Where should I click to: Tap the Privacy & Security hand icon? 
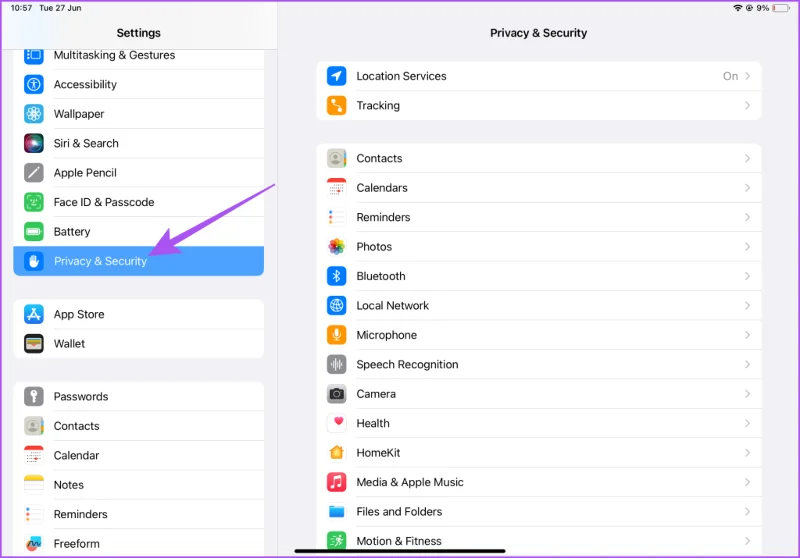coord(34,261)
